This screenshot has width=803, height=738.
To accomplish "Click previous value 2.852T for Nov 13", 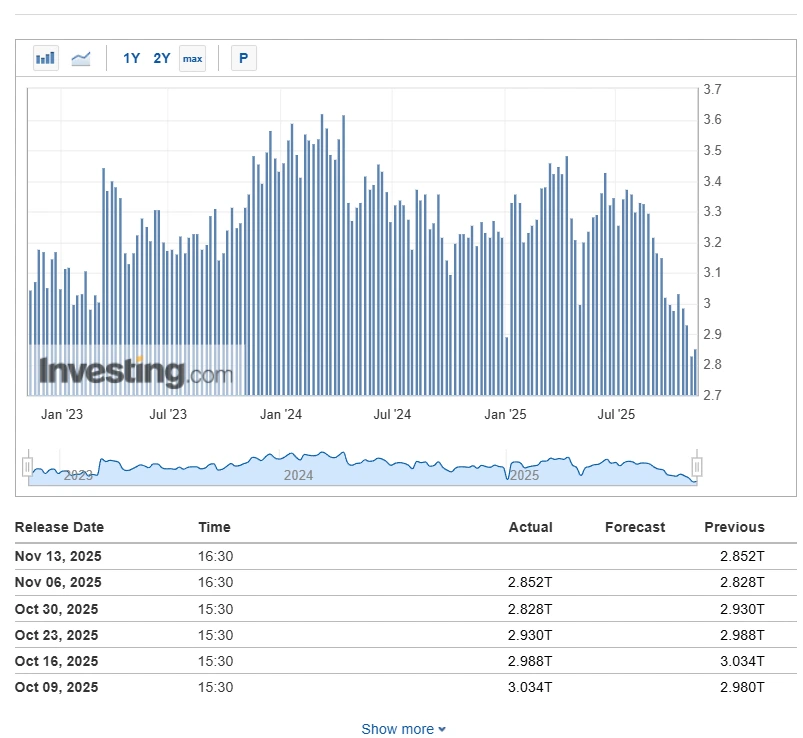I will click(742, 556).
